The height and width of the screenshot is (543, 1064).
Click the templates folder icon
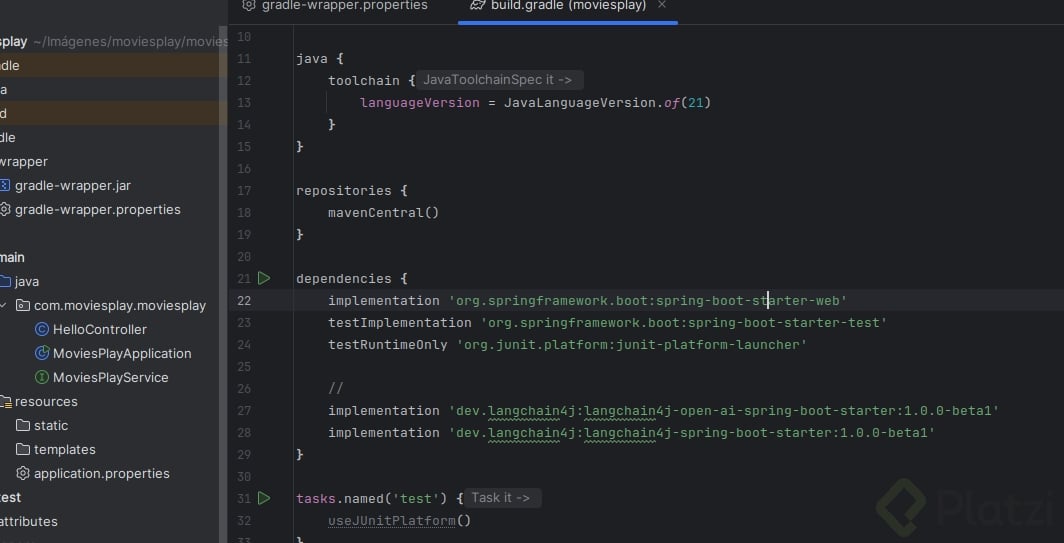(x=22, y=449)
